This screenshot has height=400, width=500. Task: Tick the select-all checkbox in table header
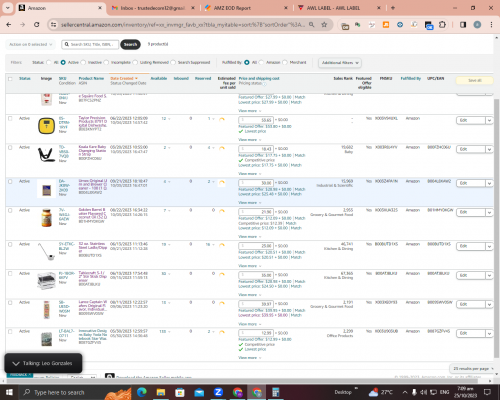coord(10,79)
